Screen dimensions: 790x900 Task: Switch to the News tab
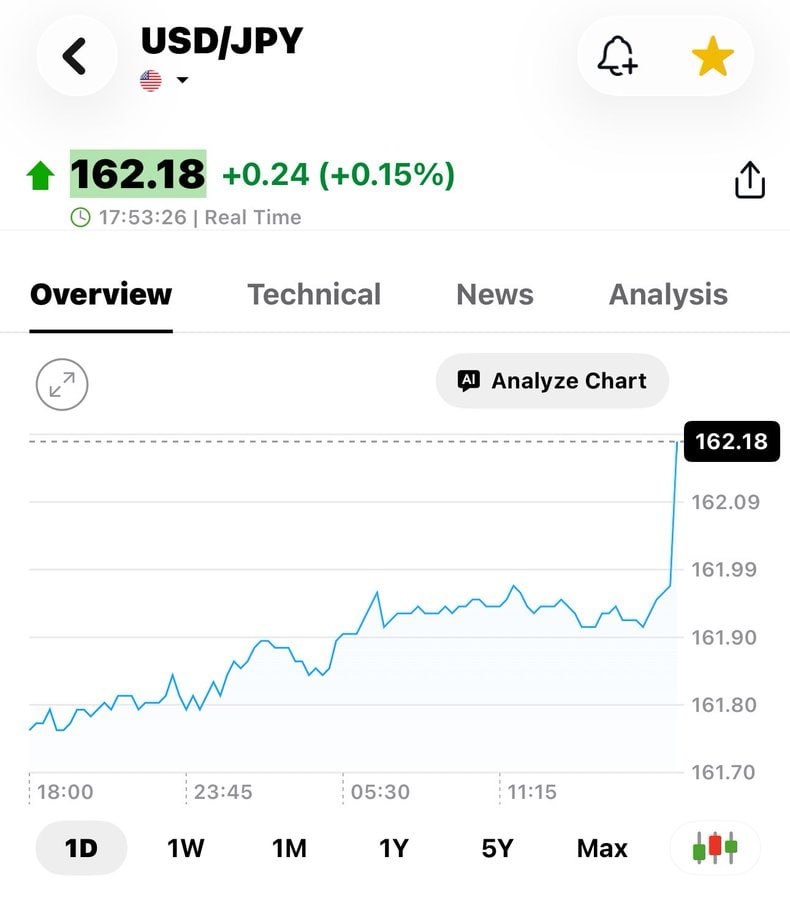pos(495,294)
